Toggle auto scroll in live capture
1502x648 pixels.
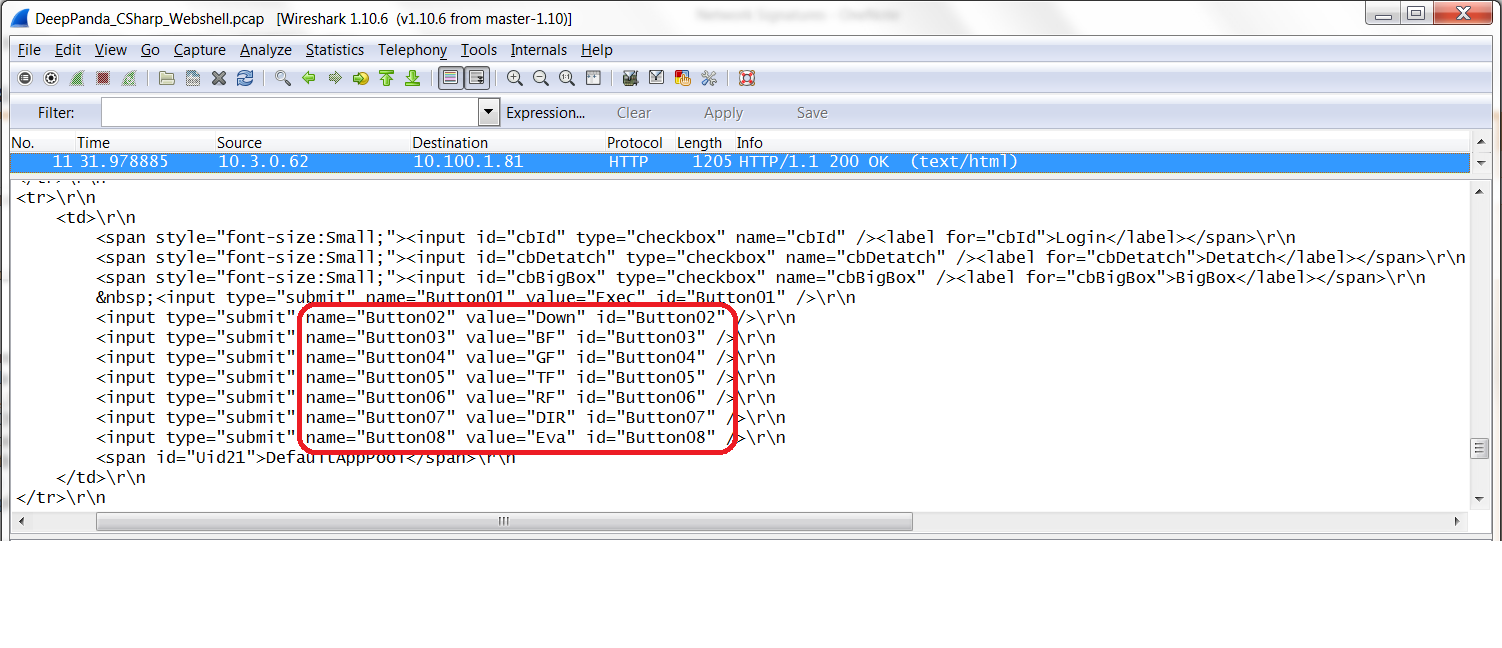[x=477, y=78]
